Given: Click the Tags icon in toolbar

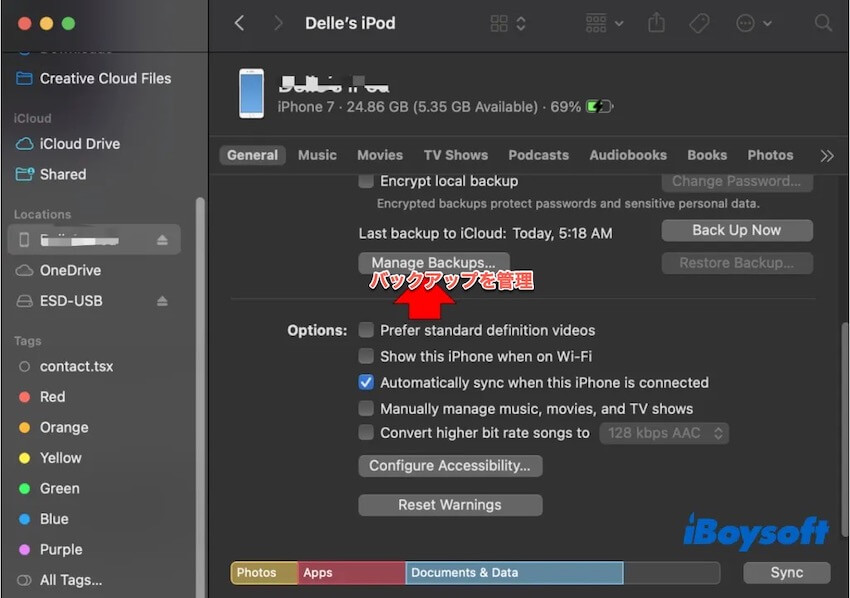Looking at the screenshot, I should 700,23.
